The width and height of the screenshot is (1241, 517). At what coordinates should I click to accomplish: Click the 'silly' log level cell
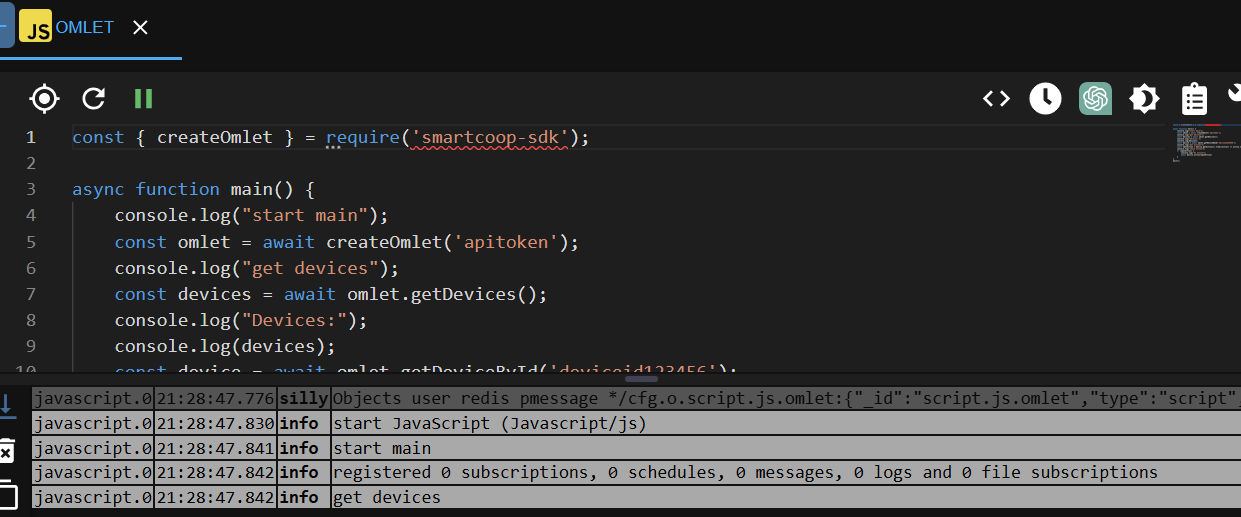click(303, 398)
